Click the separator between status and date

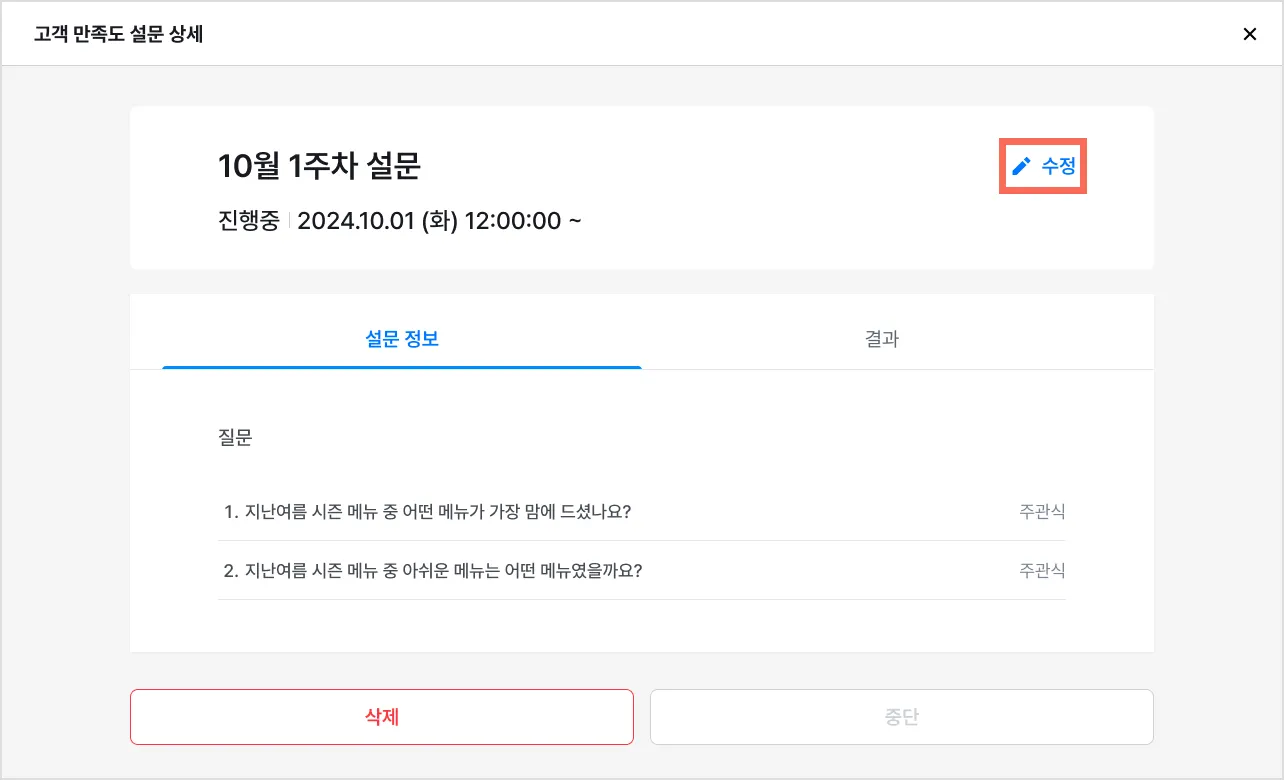(289, 221)
